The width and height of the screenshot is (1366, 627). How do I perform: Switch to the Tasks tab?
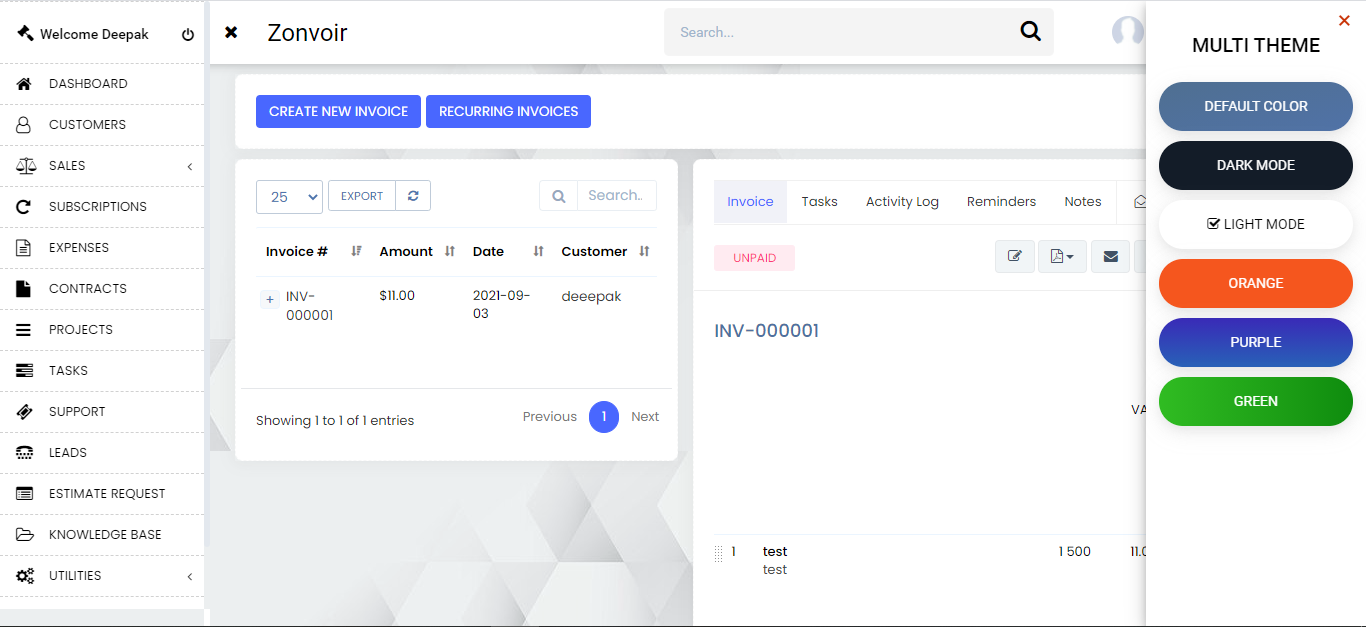point(819,202)
